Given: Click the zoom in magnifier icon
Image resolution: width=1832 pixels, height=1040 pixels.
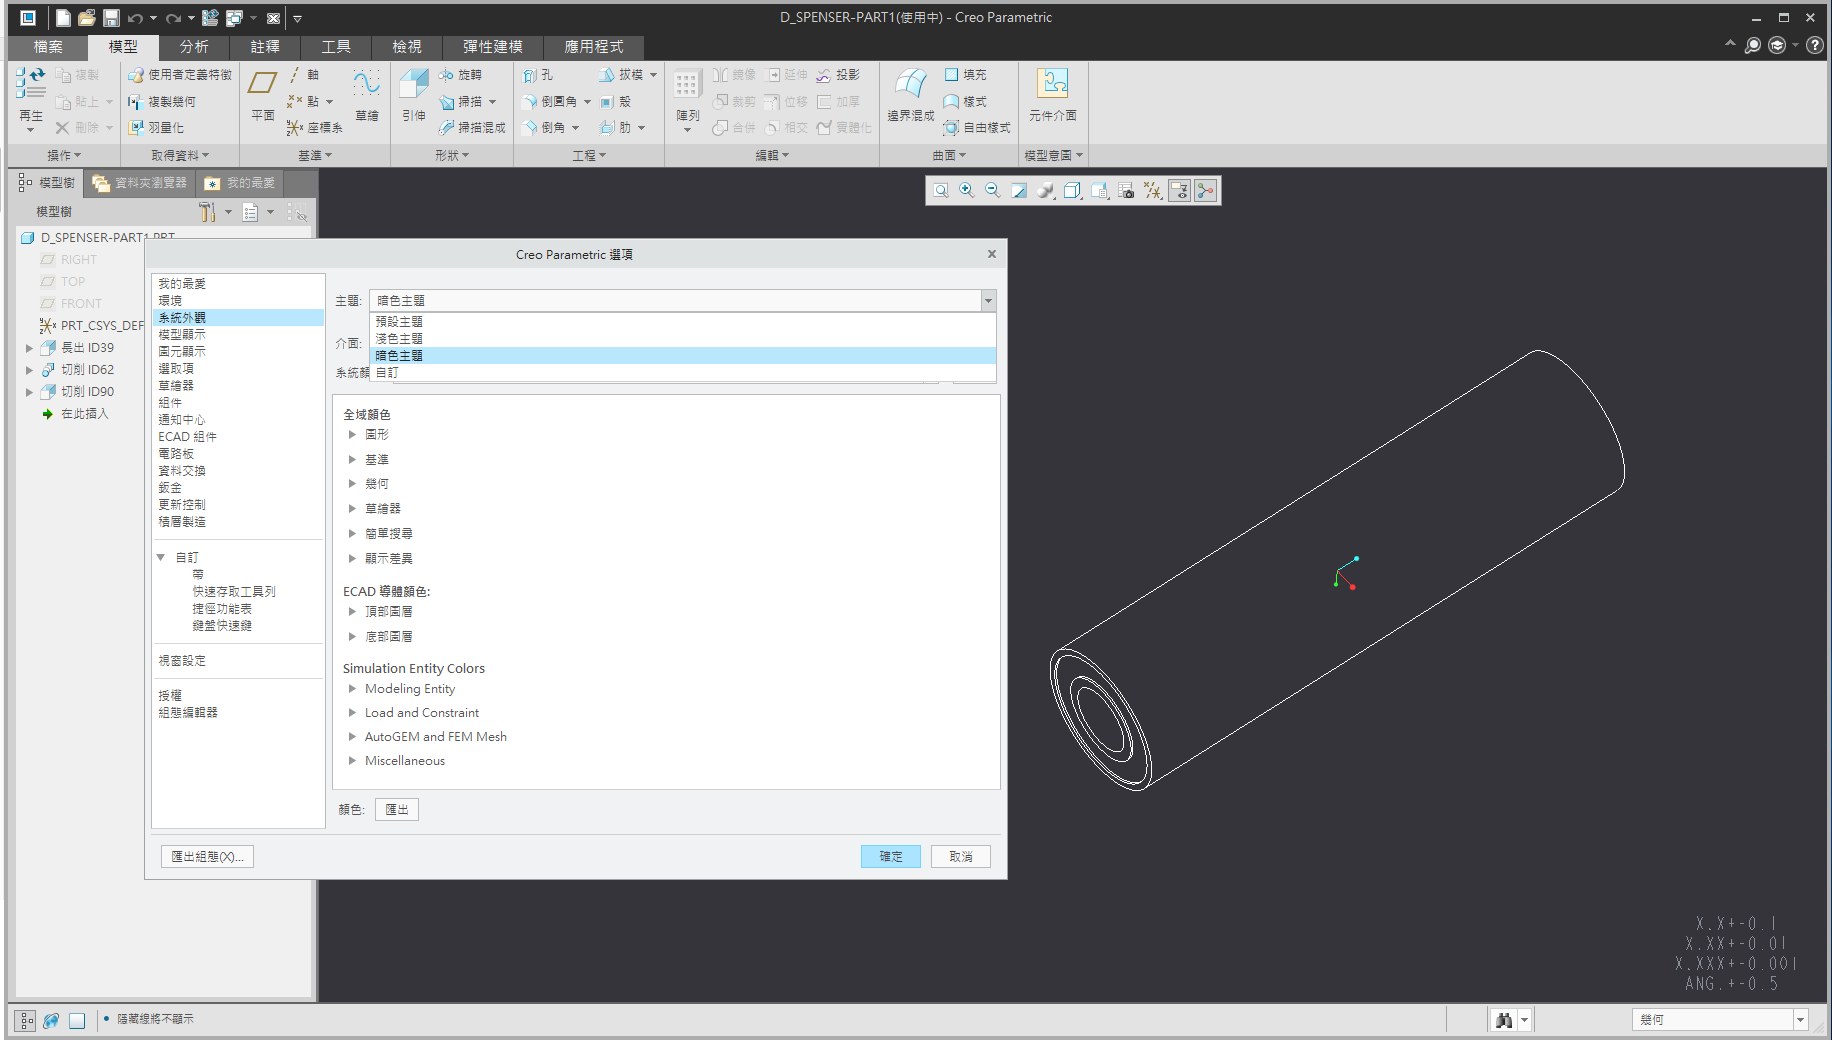Looking at the screenshot, I should coord(967,191).
